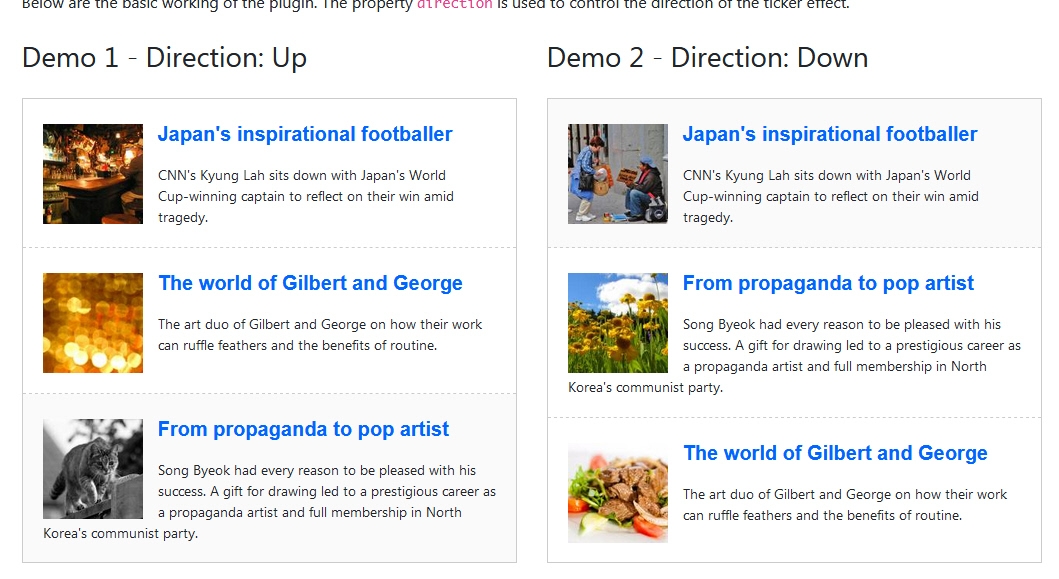This screenshot has height=579, width=1059.
Task: Open "Japan's inspirational footballer" link in Demo 1
Action: click(305, 134)
